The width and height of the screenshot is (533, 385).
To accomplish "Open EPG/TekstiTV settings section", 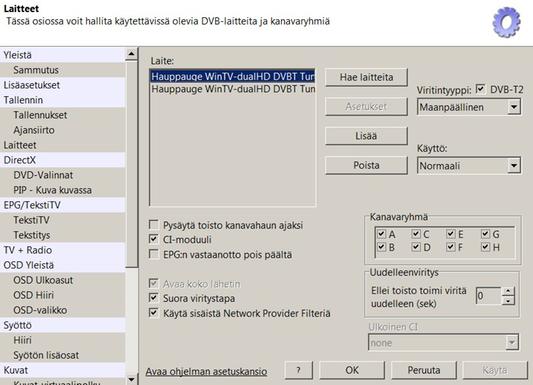I will tap(63, 205).
